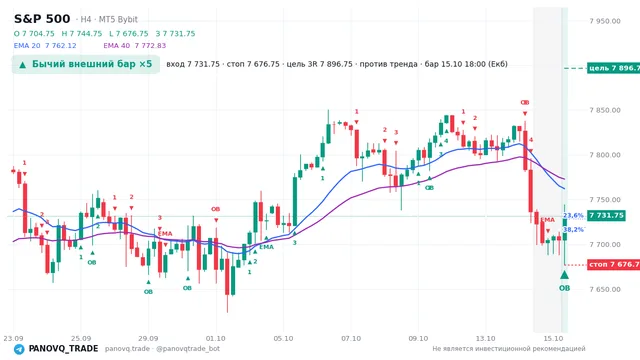The image size is (640, 360).
Task: Click the 25.09 date label
Action: (x=81, y=338)
